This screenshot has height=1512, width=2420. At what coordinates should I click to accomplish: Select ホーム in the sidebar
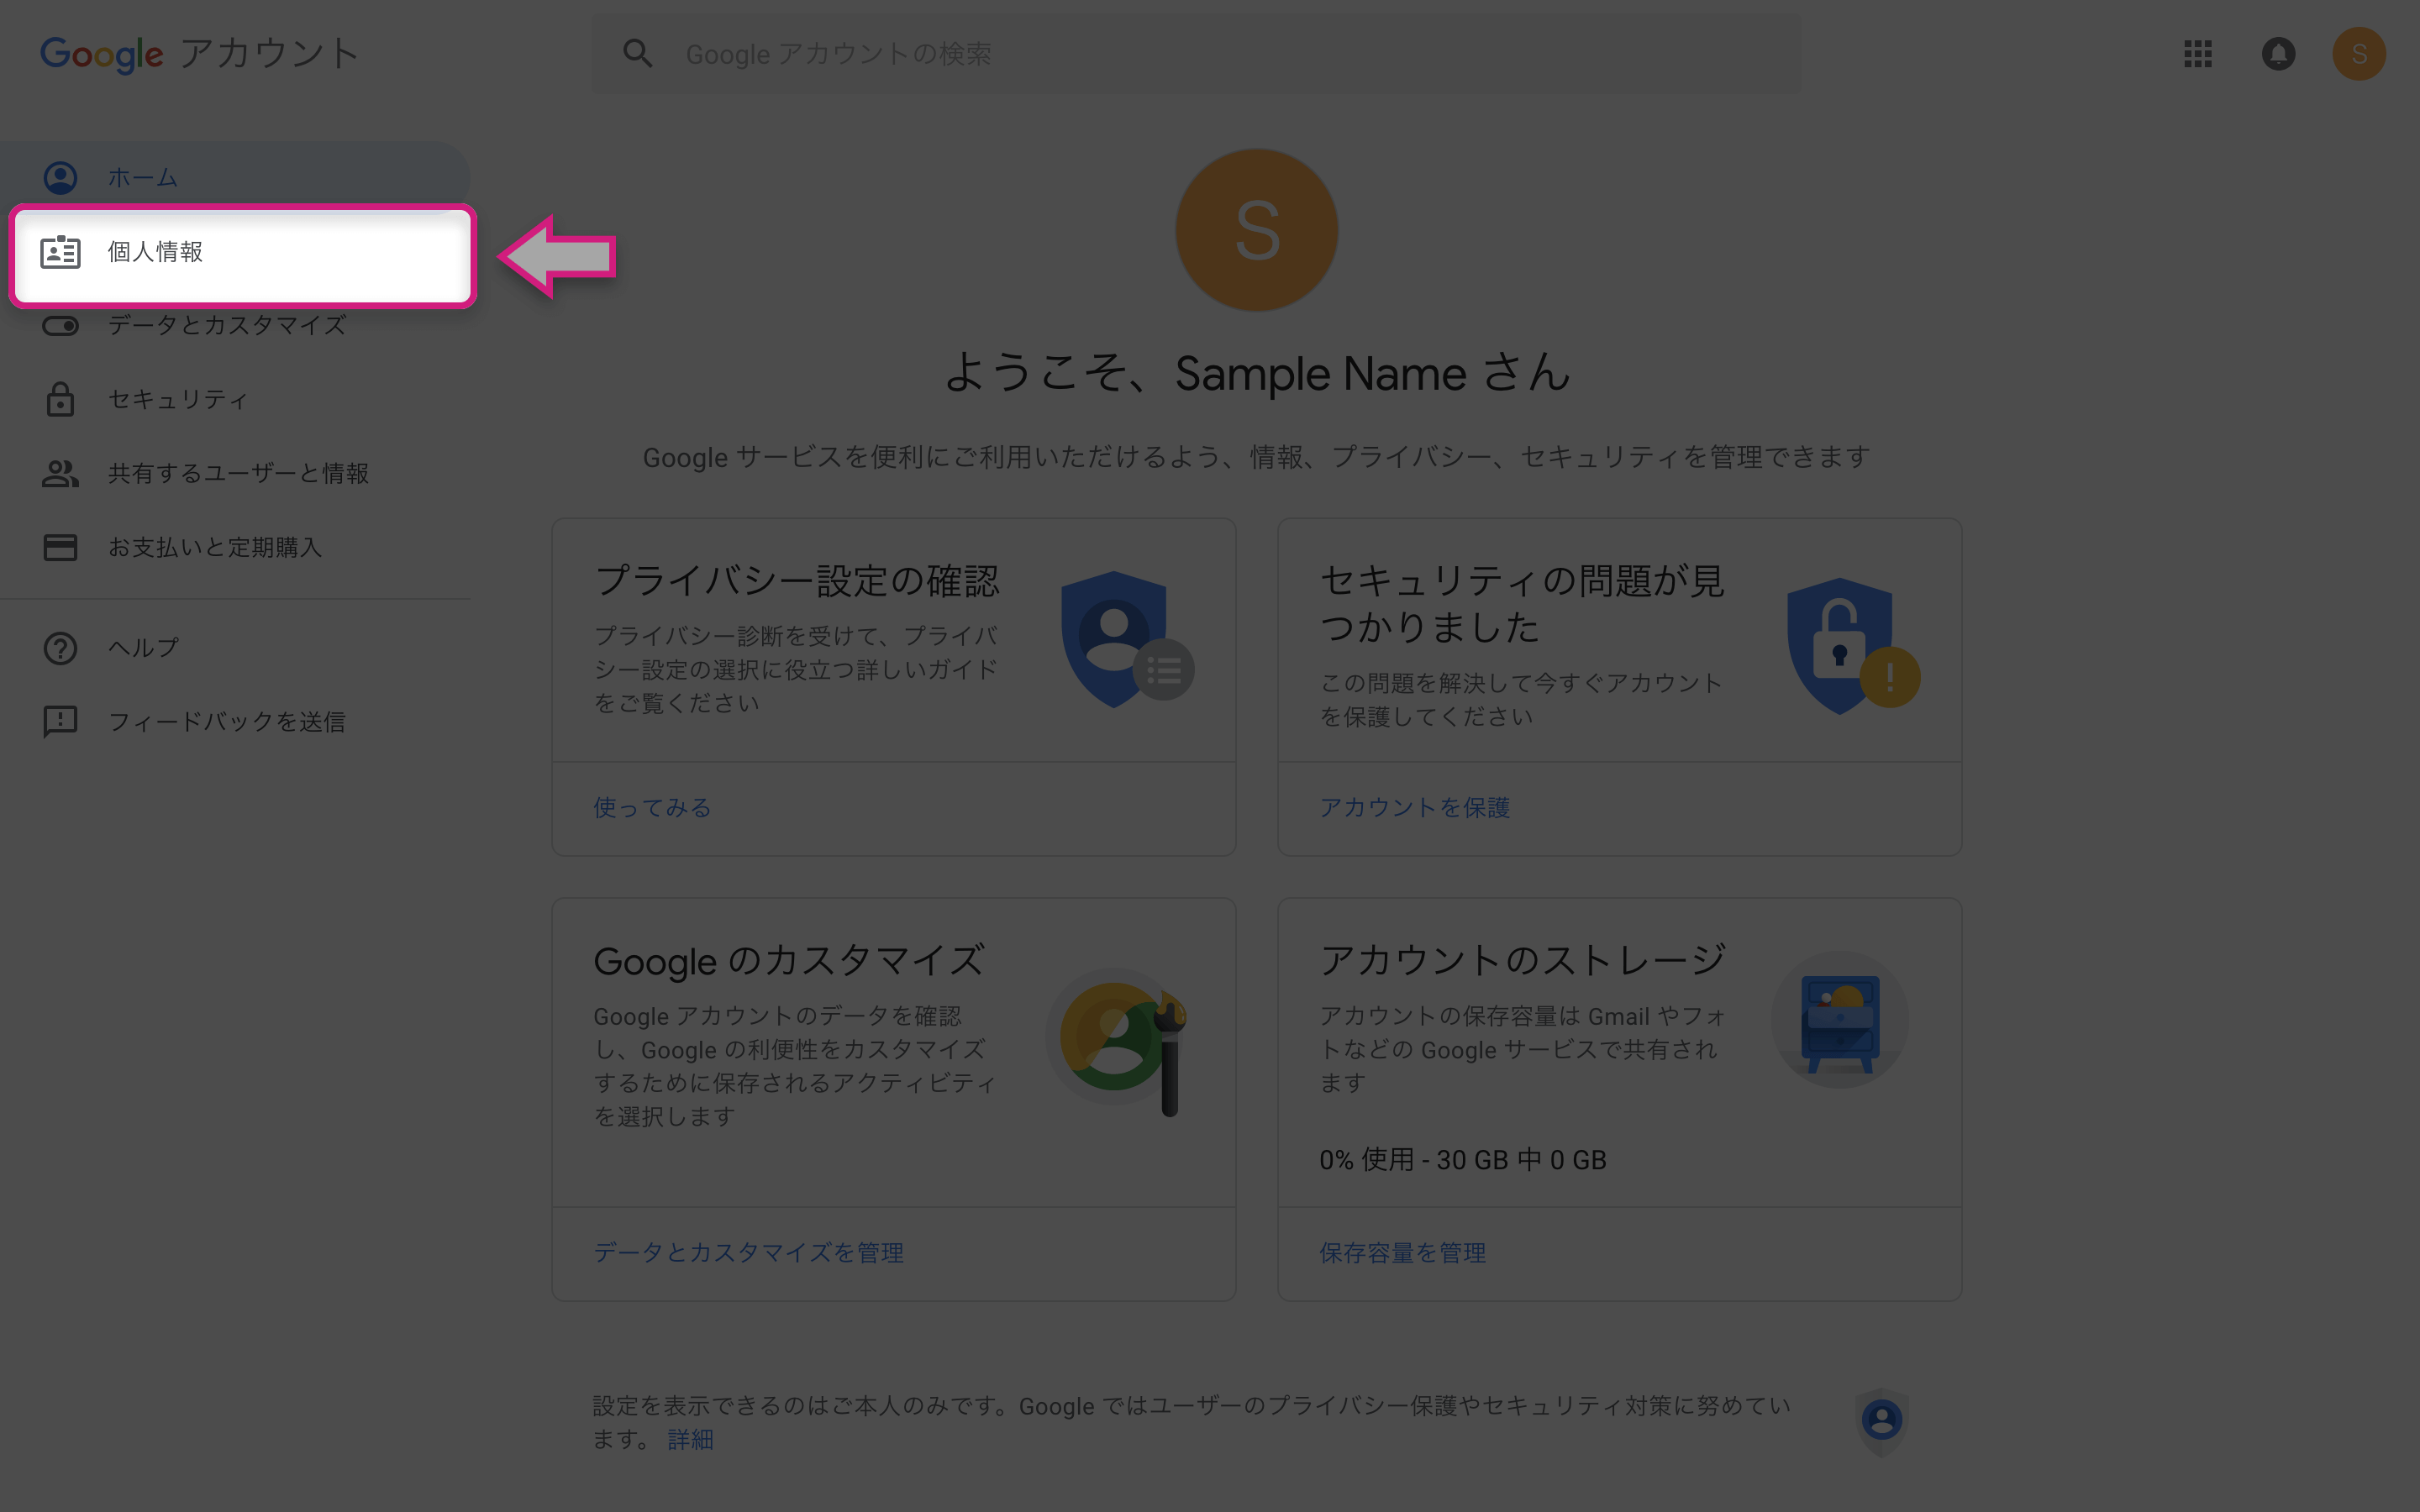(236, 178)
